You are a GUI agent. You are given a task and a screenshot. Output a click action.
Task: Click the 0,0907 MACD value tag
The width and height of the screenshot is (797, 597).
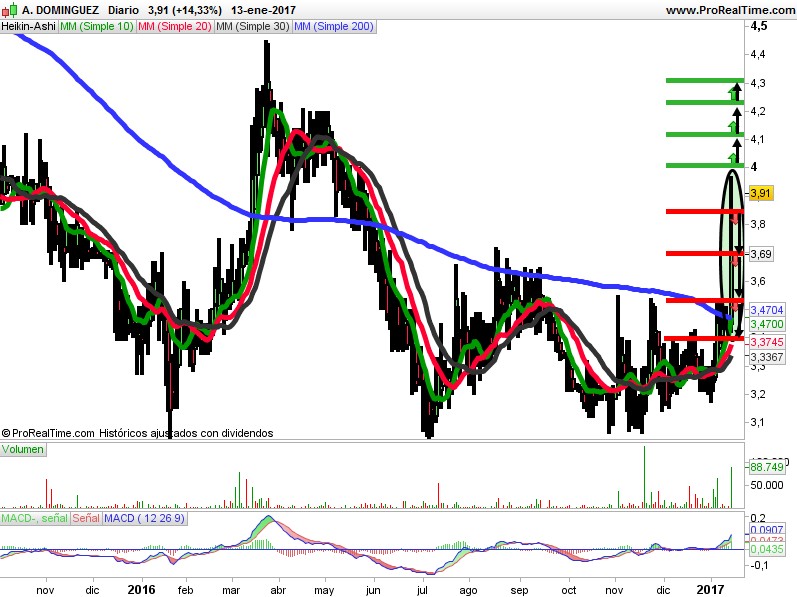pos(767,530)
